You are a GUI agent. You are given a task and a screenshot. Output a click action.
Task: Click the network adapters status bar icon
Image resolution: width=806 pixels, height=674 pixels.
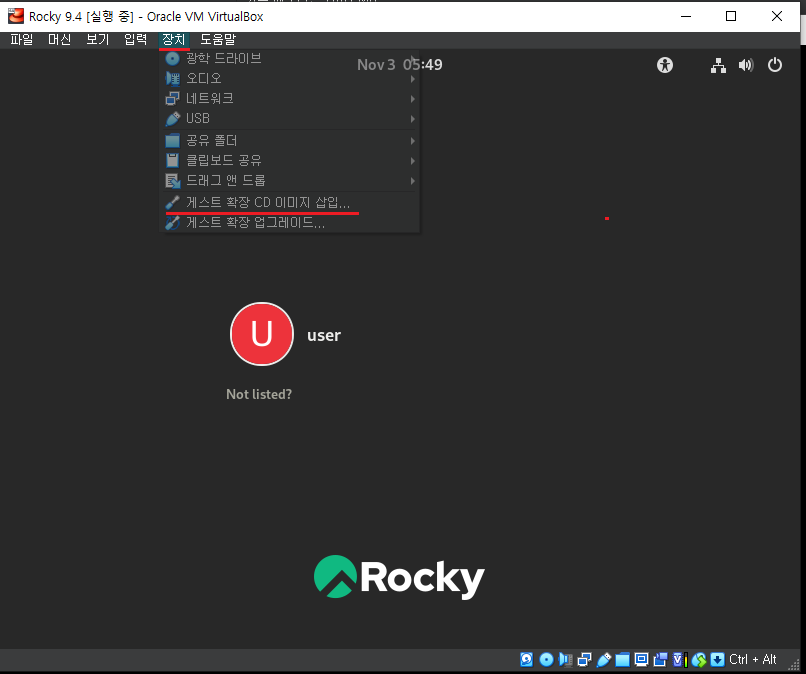click(x=584, y=660)
